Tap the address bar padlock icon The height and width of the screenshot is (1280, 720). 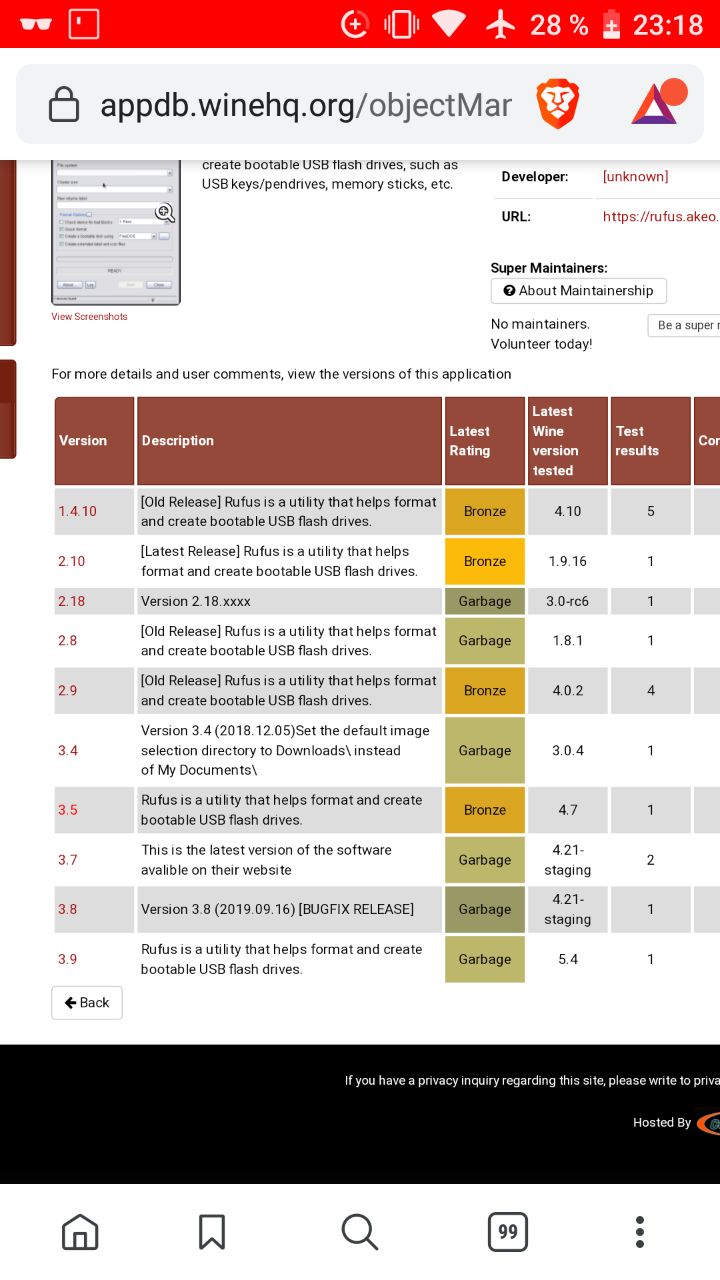(x=63, y=104)
